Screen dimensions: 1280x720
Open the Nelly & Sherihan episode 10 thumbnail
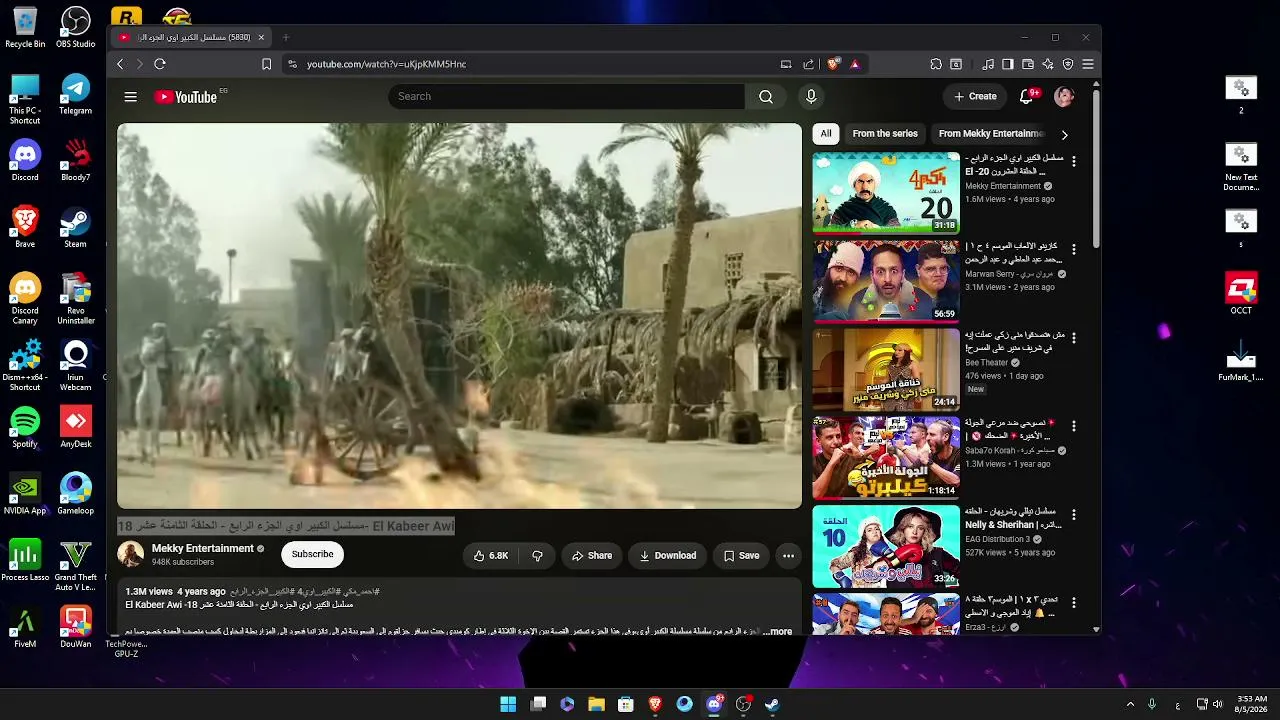click(886, 546)
